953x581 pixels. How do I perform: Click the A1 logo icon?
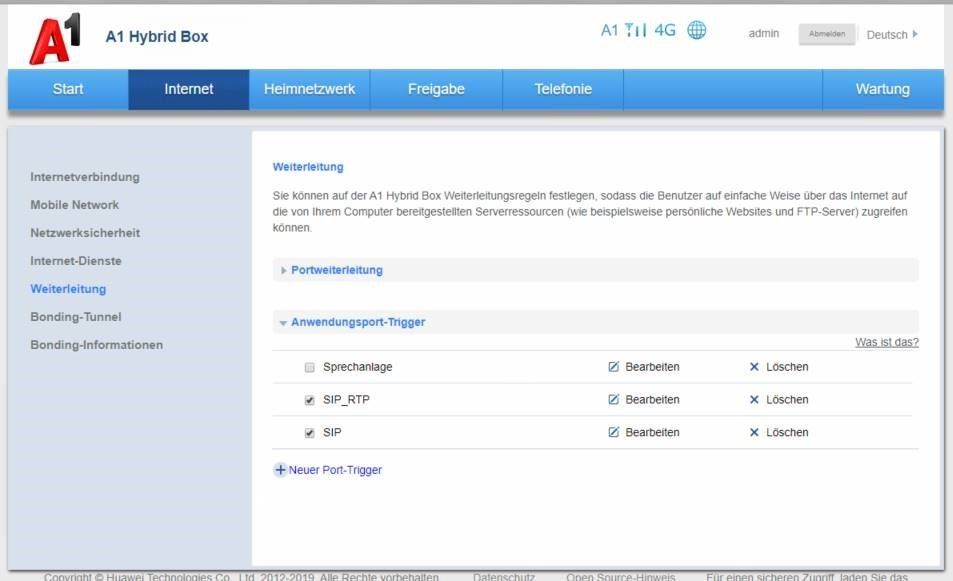click(56, 38)
